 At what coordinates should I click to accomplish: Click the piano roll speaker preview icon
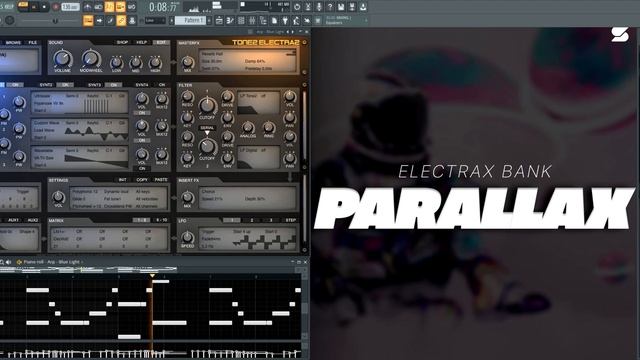(x=9, y=262)
